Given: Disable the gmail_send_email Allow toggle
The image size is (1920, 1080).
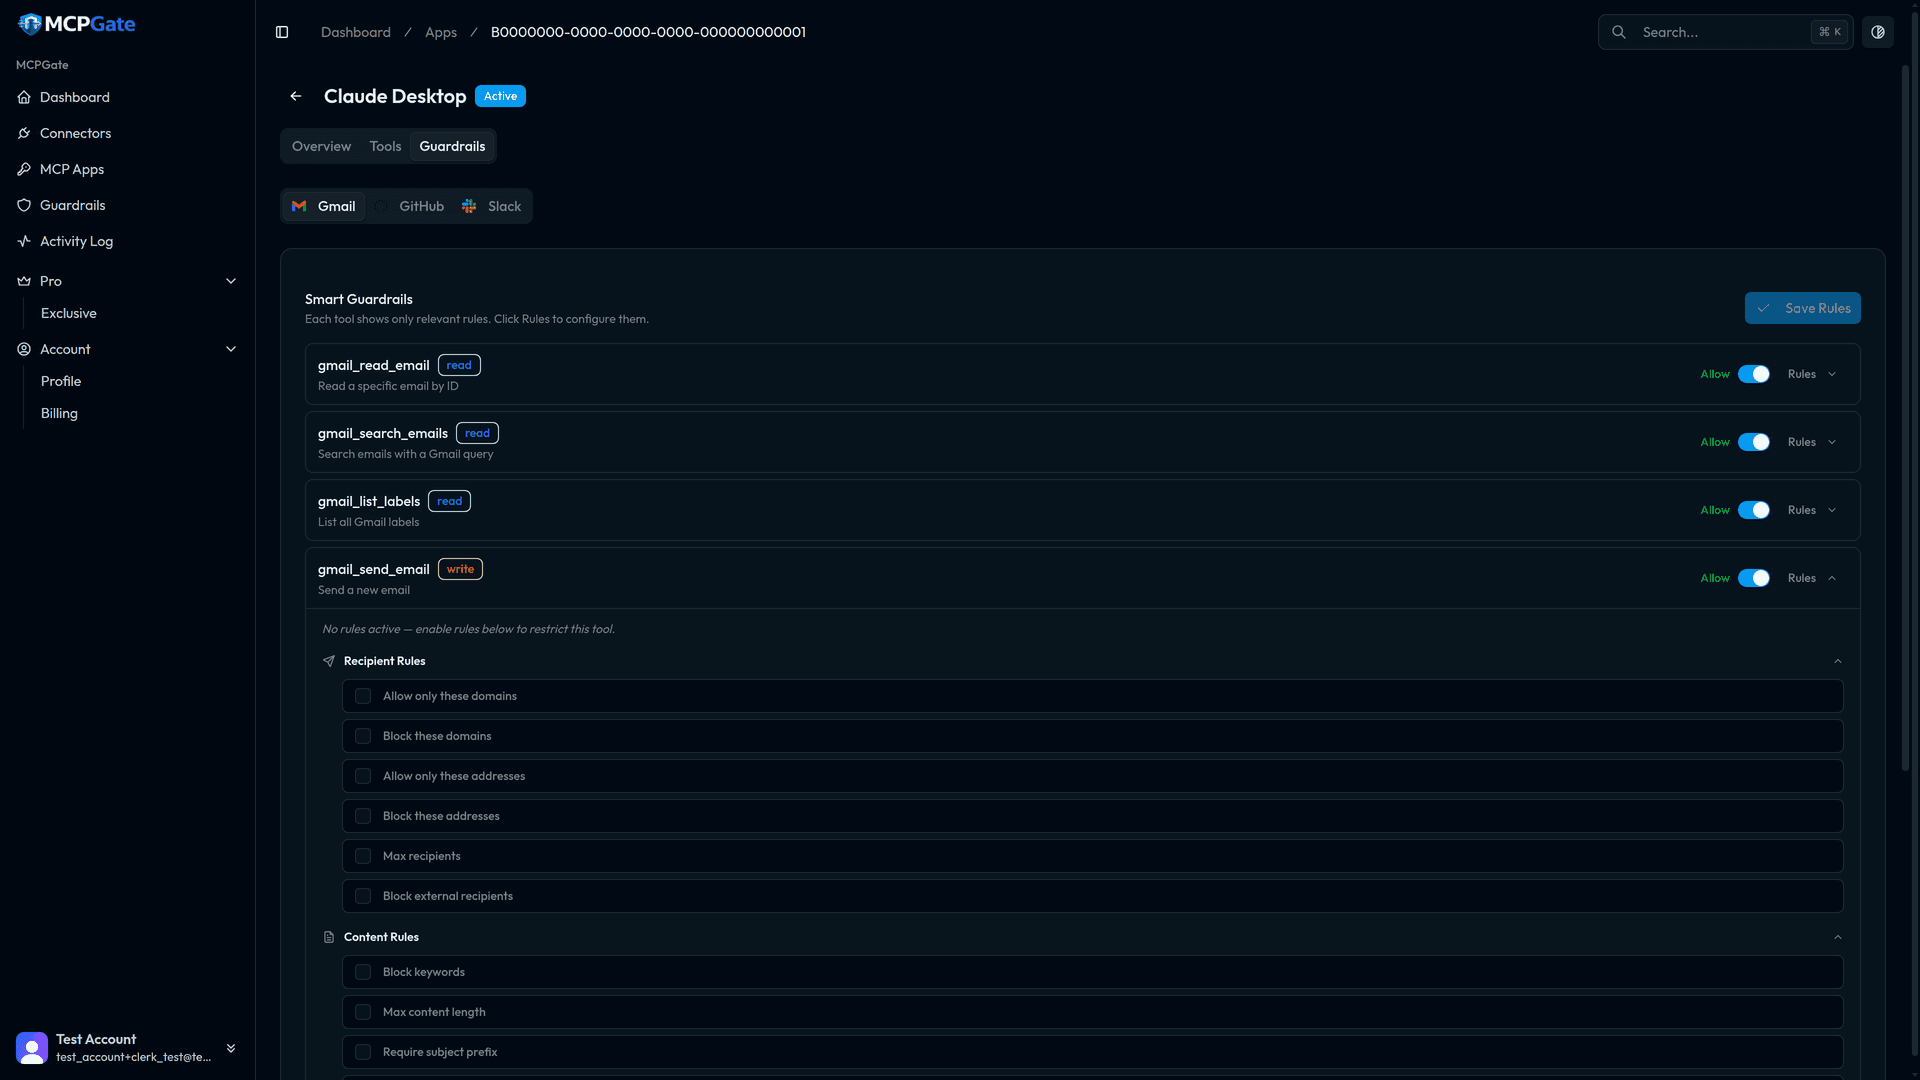Looking at the screenshot, I should point(1753,578).
